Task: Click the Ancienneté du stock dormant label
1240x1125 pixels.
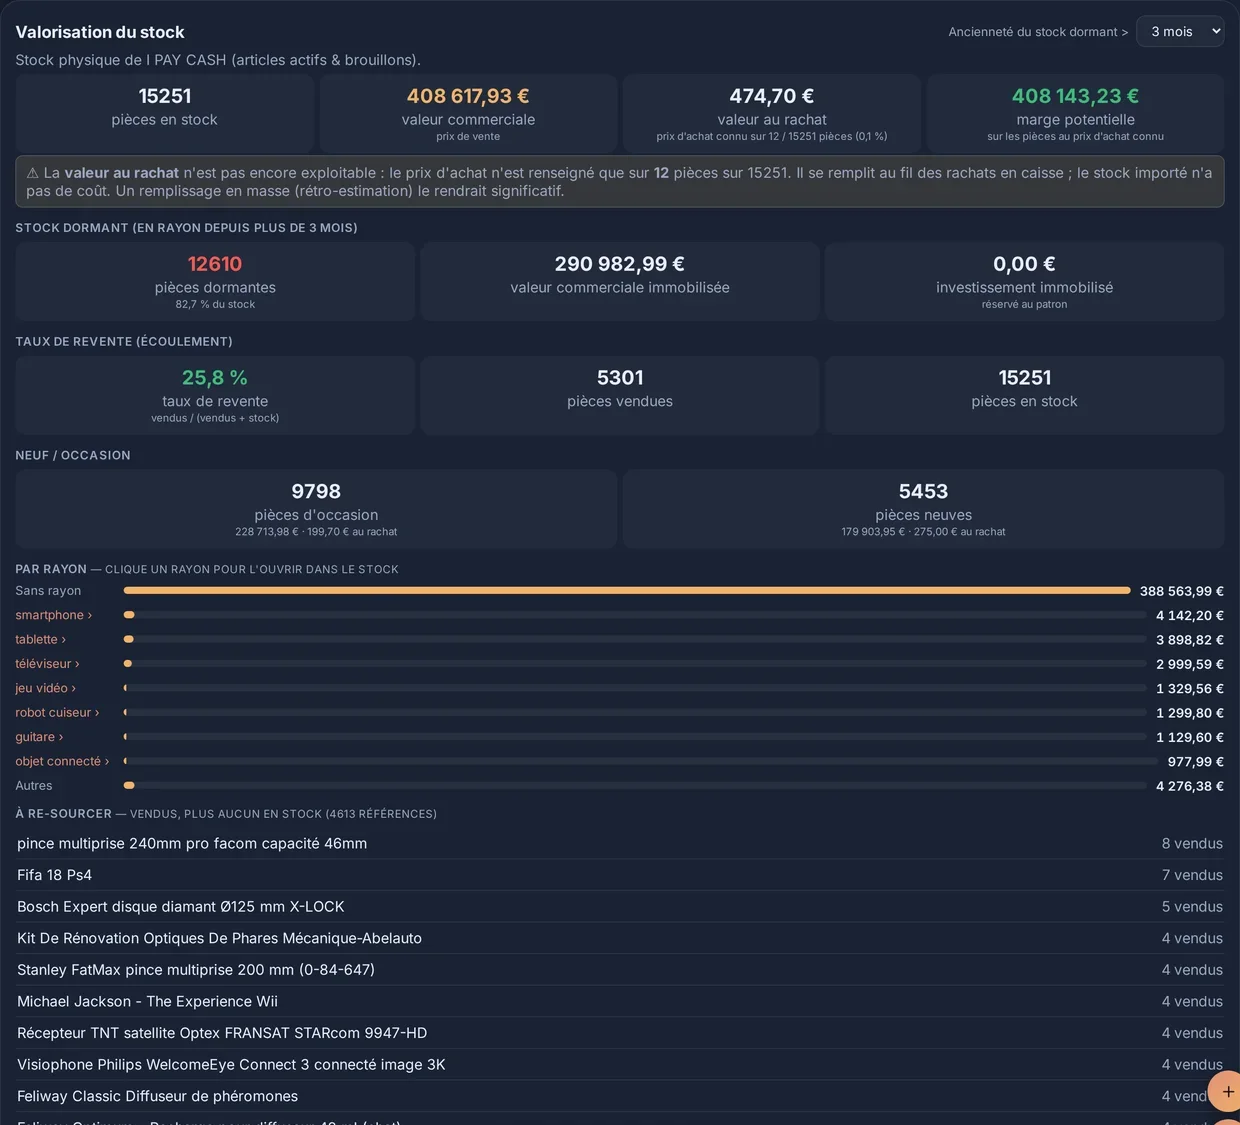Action: [x=1038, y=32]
